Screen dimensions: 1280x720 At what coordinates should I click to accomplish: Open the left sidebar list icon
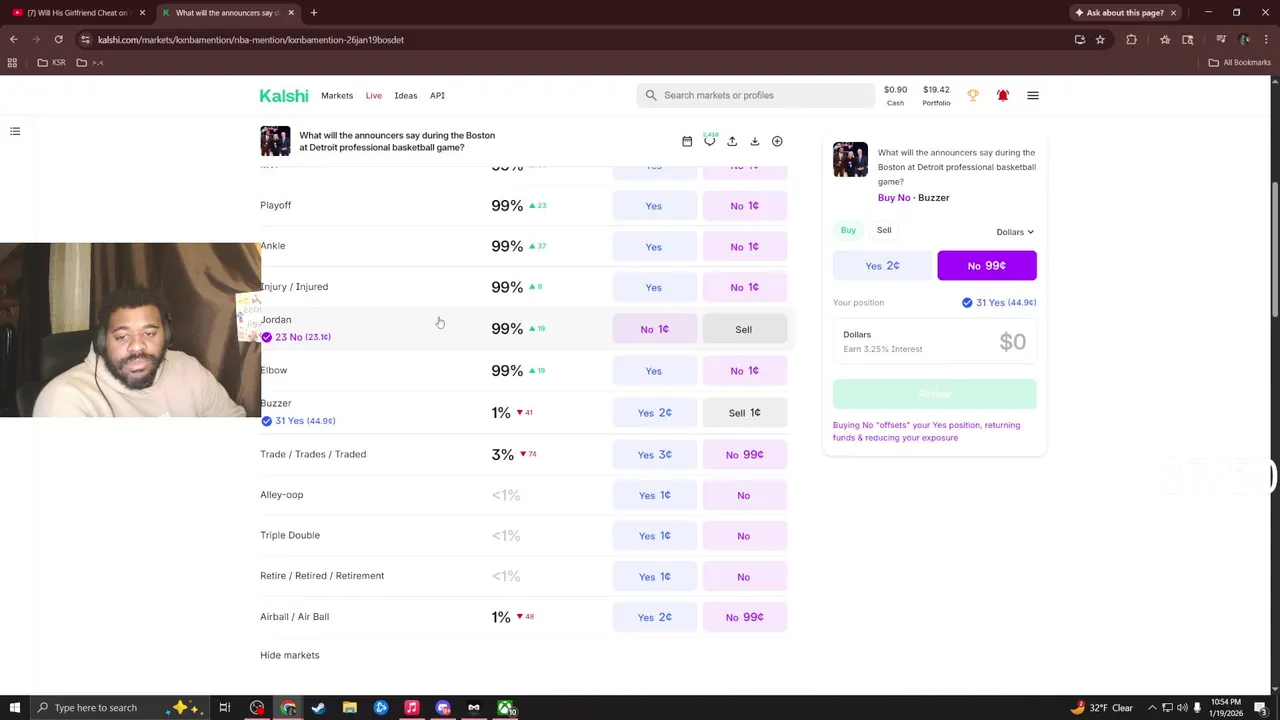pos(15,131)
